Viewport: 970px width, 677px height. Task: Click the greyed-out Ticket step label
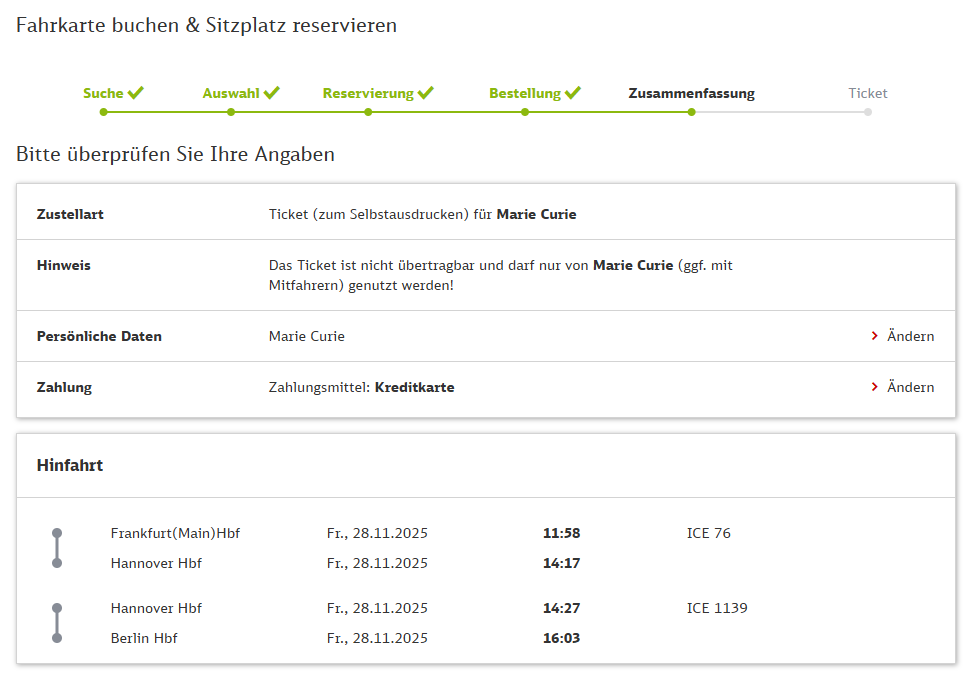tap(867, 93)
